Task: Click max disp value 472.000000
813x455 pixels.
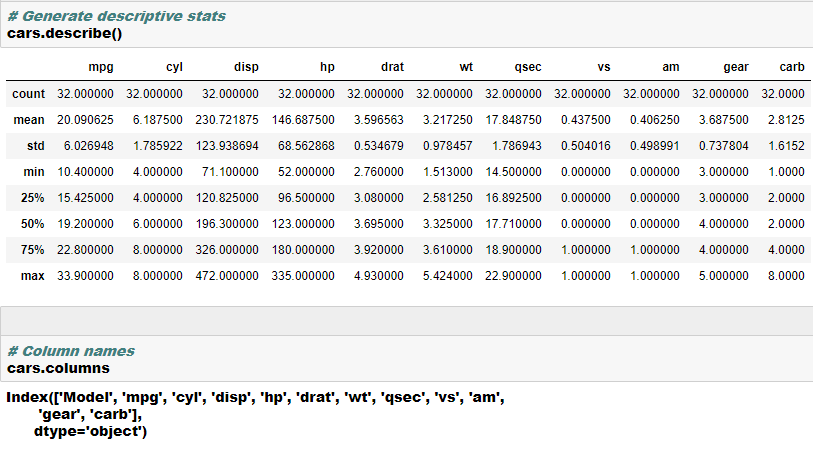Action: coord(227,276)
